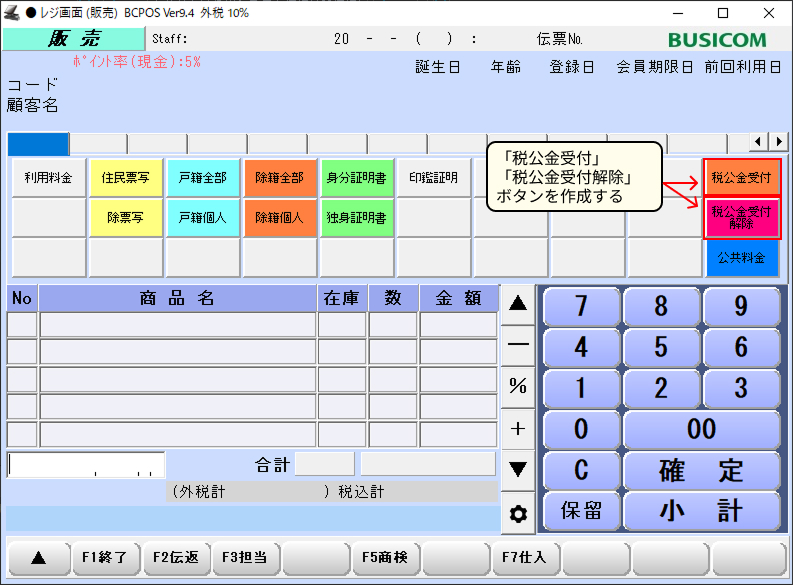
Task: Click F1終了 function key
Action: [x=106, y=558]
